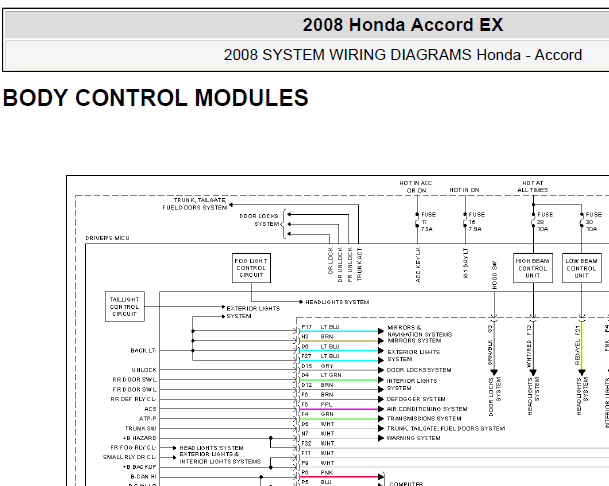Select the "F11" pin label

[306, 453]
